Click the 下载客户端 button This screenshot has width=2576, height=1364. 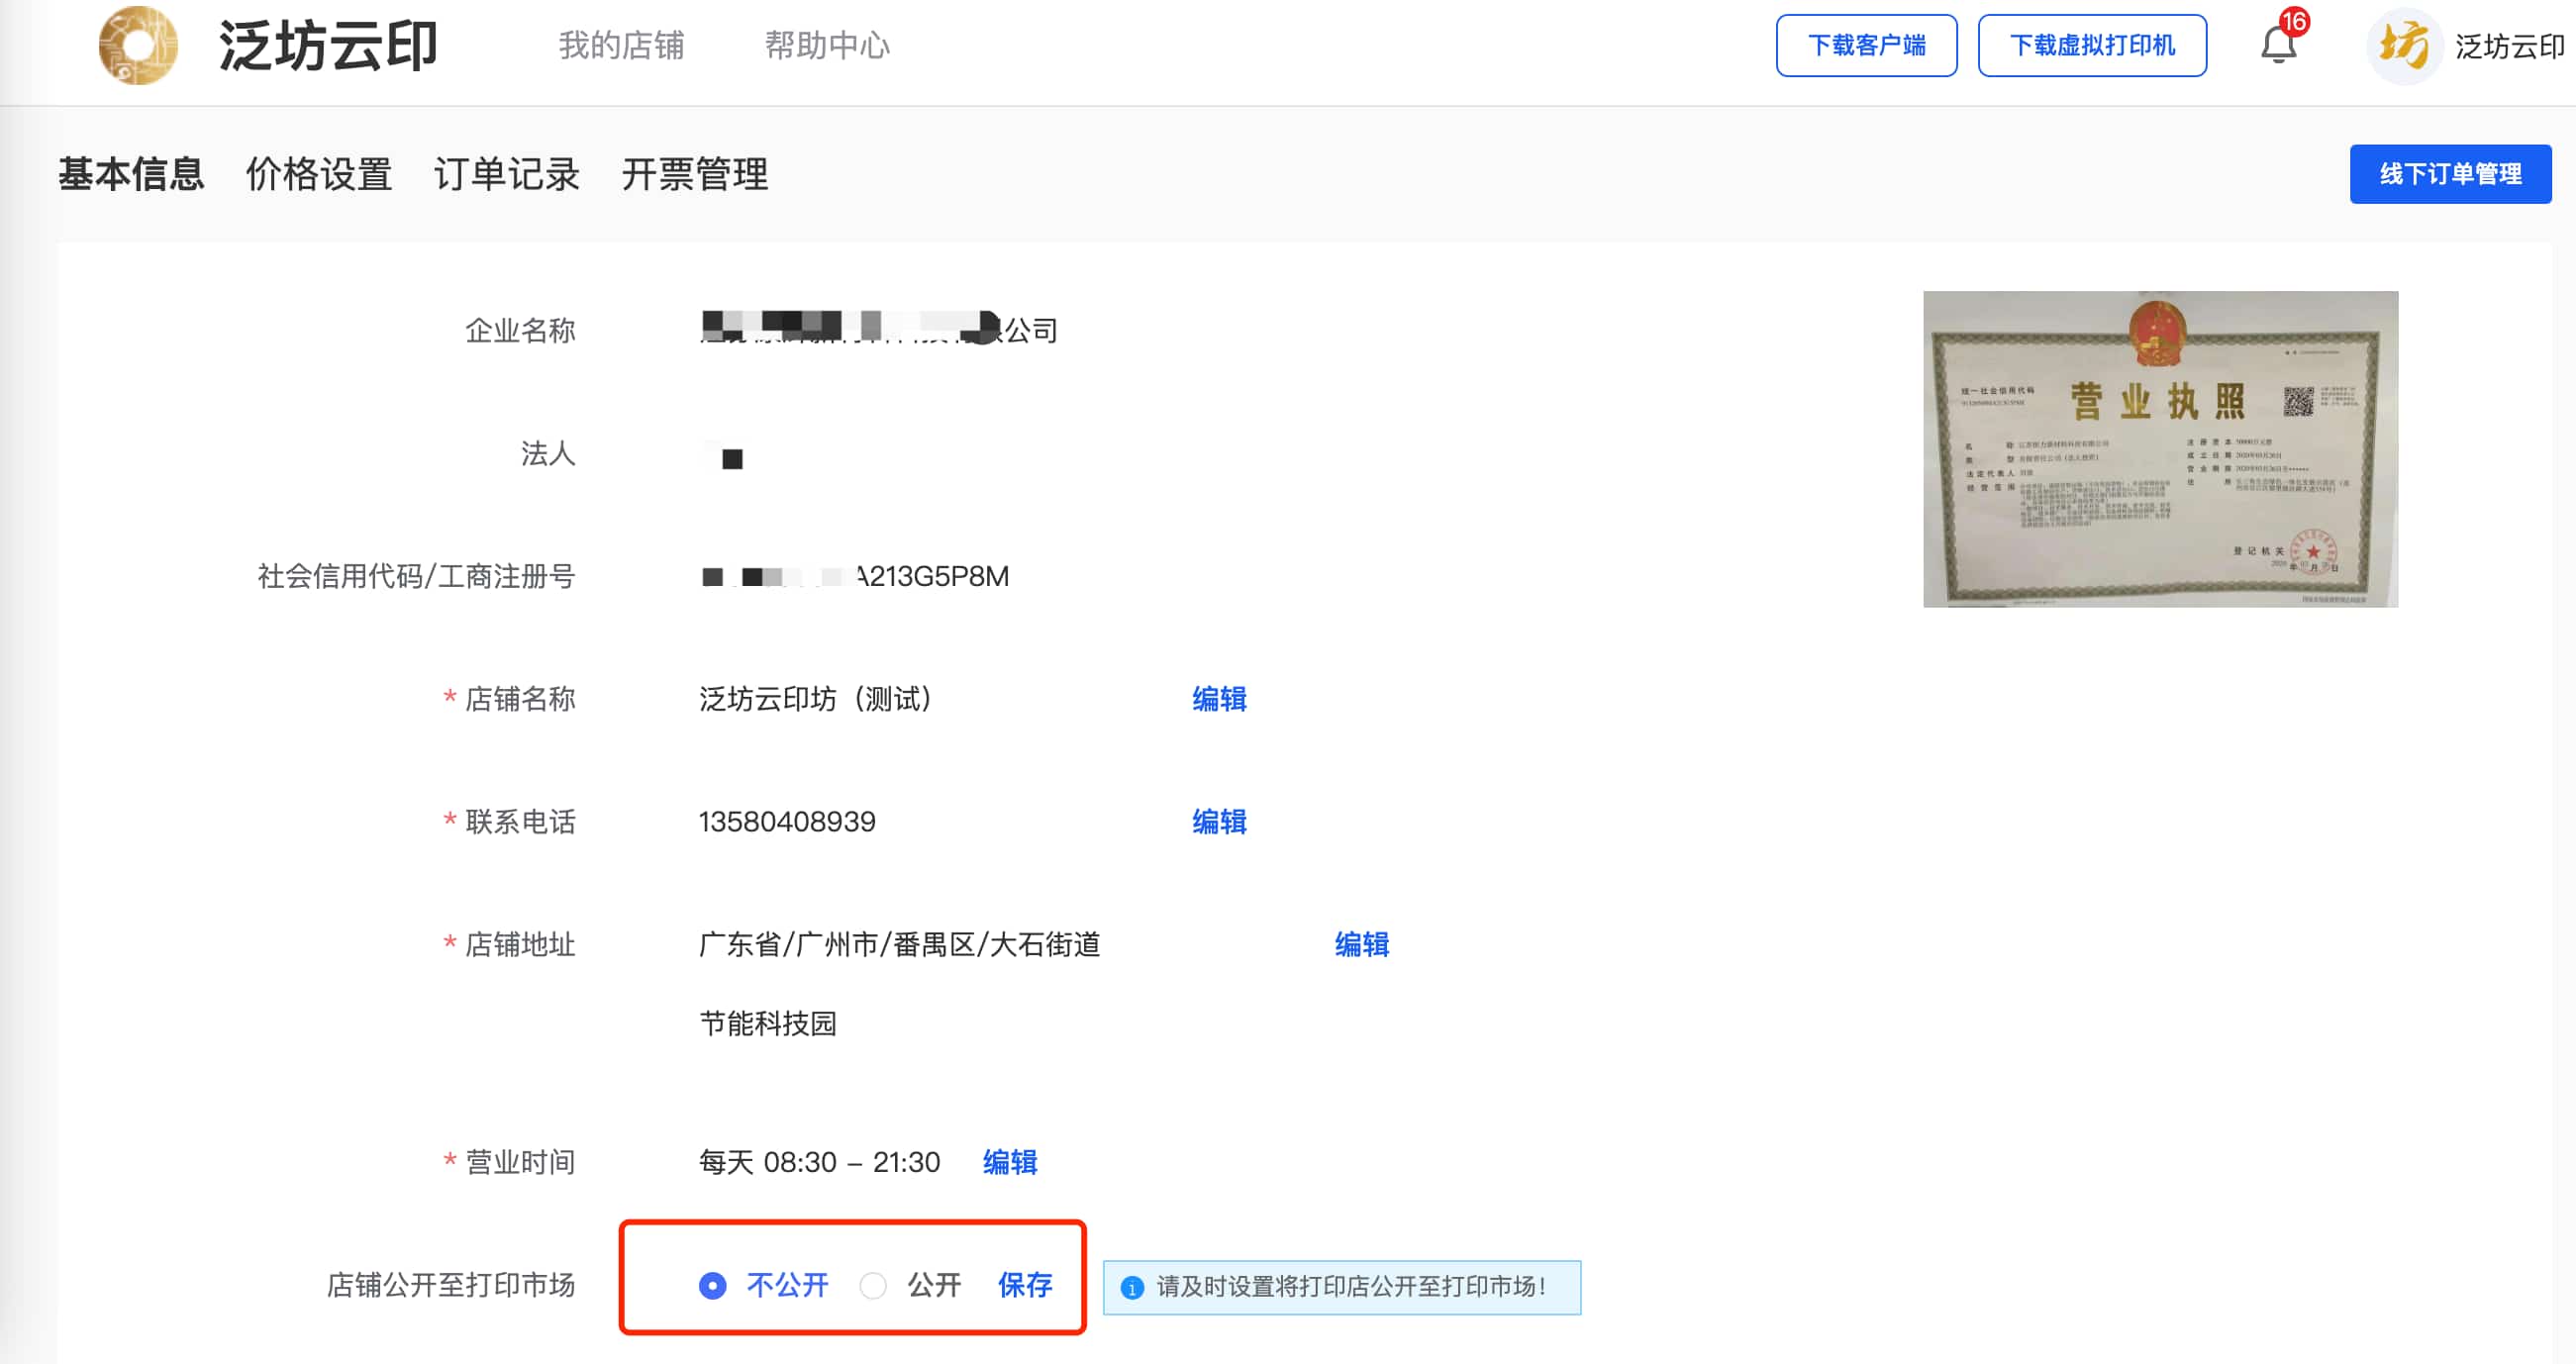pyautogui.click(x=1865, y=45)
